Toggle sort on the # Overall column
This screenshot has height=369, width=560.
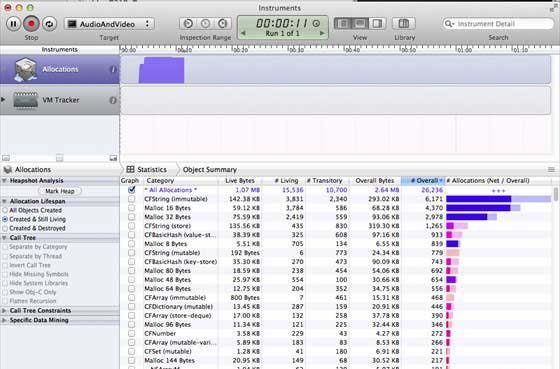click(x=423, y=181)
